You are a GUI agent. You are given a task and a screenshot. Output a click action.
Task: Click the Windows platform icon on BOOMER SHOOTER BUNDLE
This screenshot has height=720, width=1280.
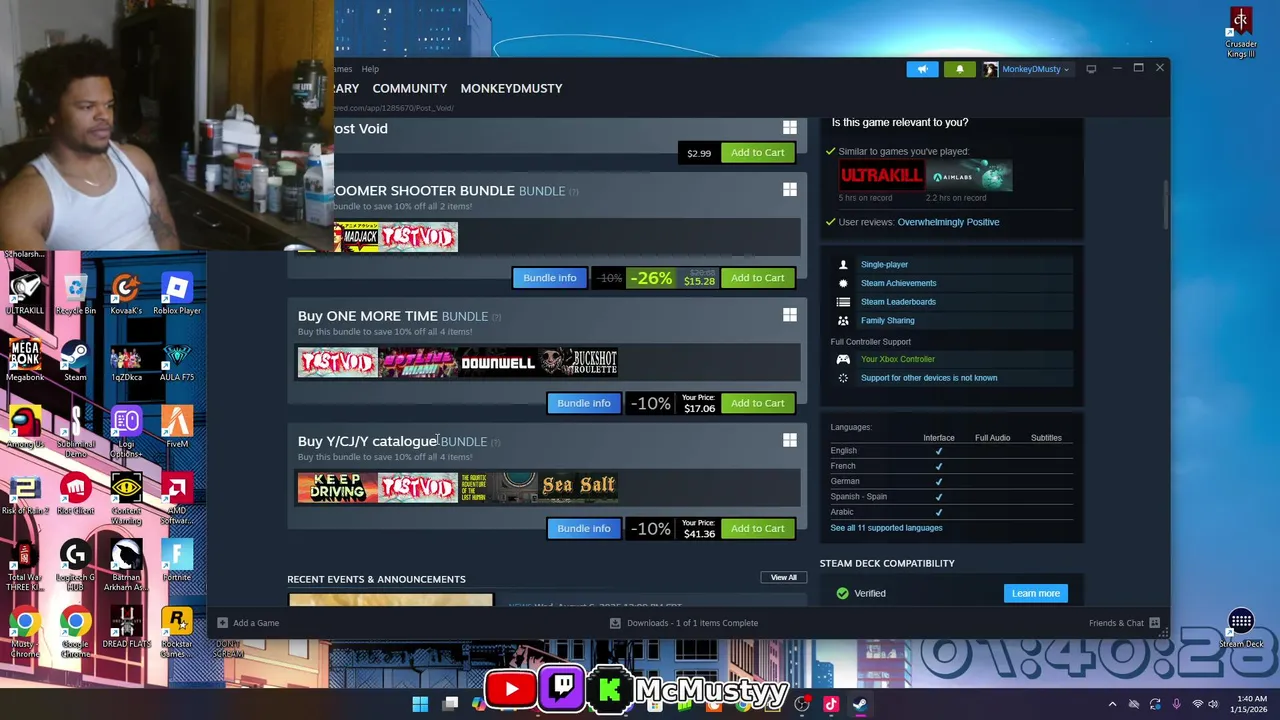pos(790,190)
